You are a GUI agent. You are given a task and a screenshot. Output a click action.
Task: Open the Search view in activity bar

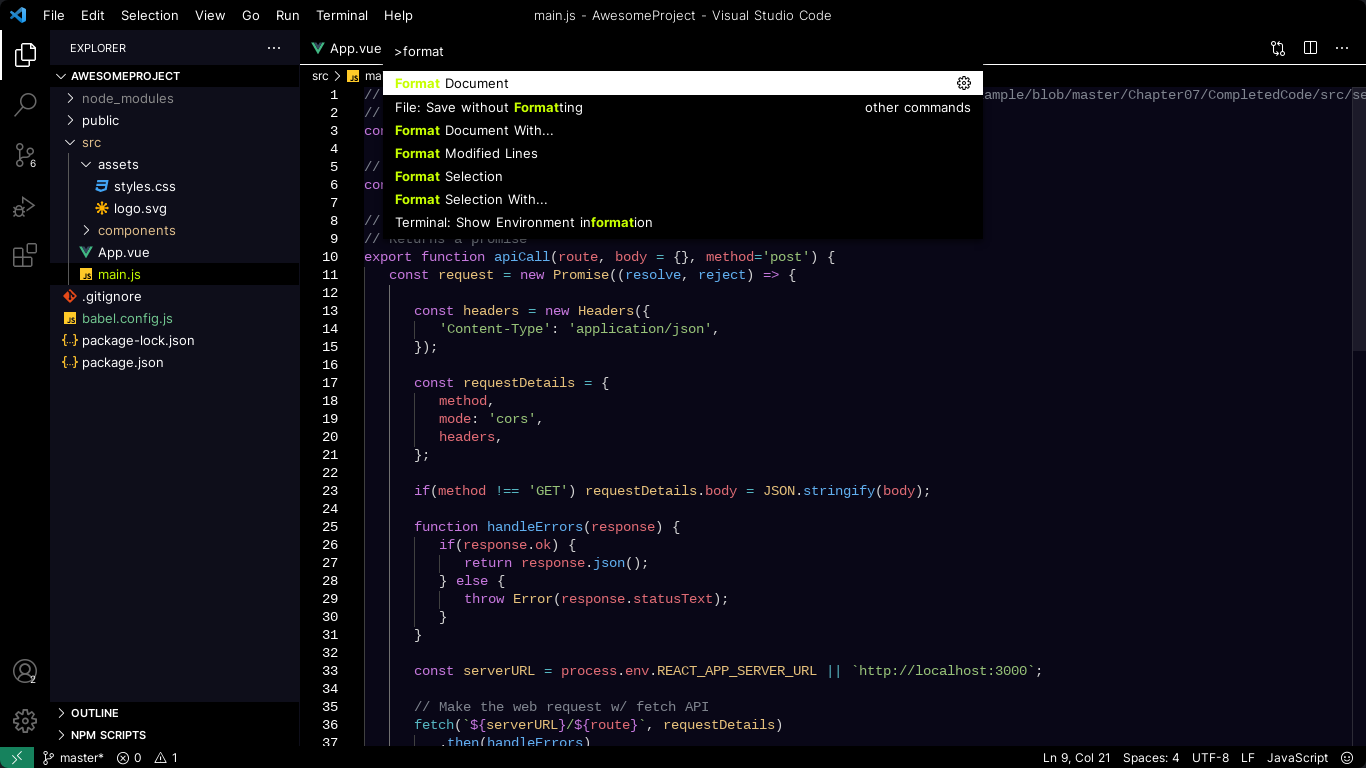[x=25, y=104]
